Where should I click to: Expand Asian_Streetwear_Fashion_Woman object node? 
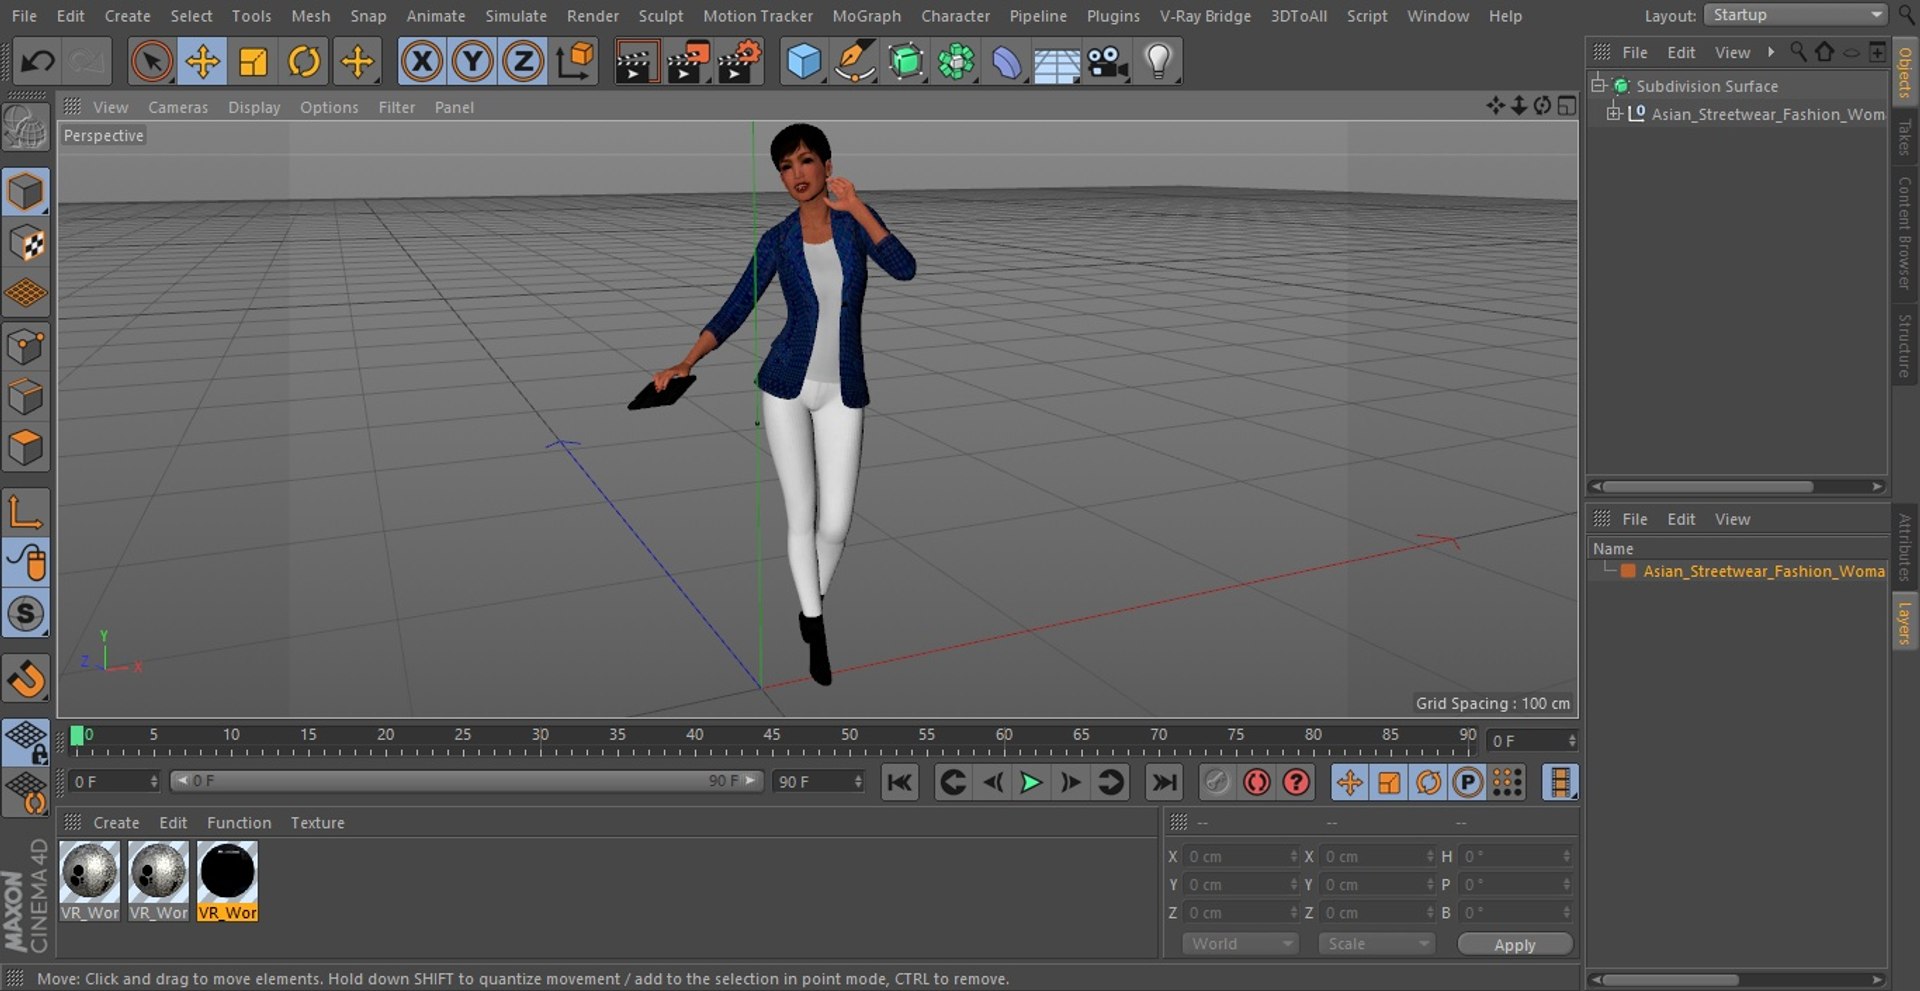point(1613,113)
